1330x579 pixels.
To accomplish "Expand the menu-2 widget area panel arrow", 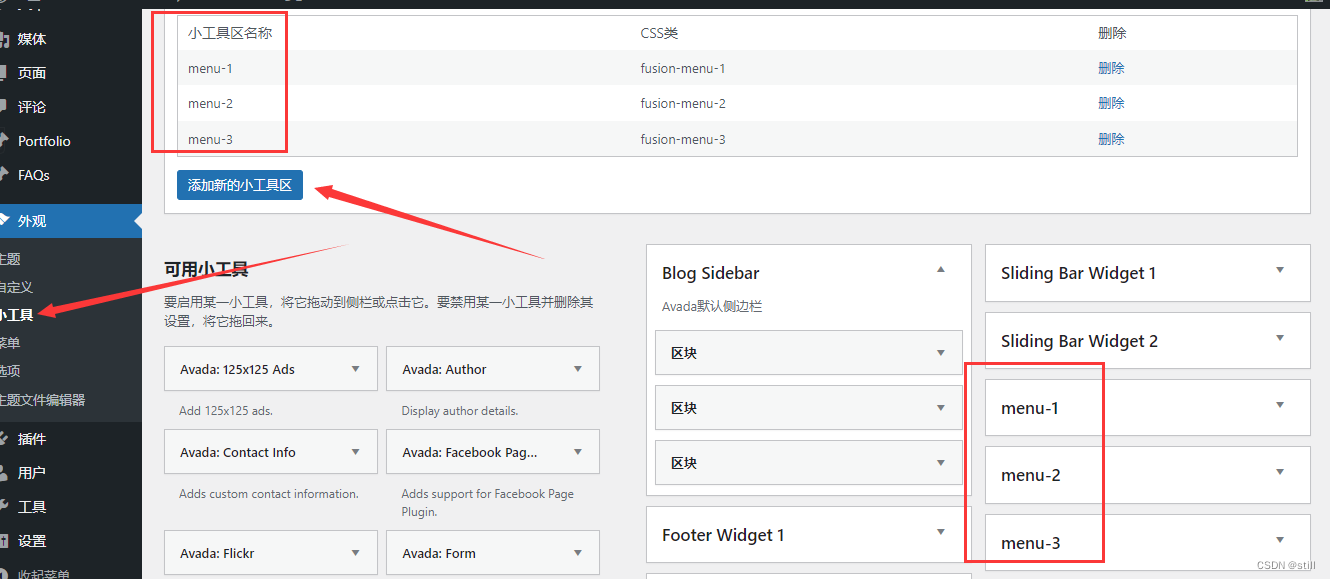I will click(x=1280, y=472).
